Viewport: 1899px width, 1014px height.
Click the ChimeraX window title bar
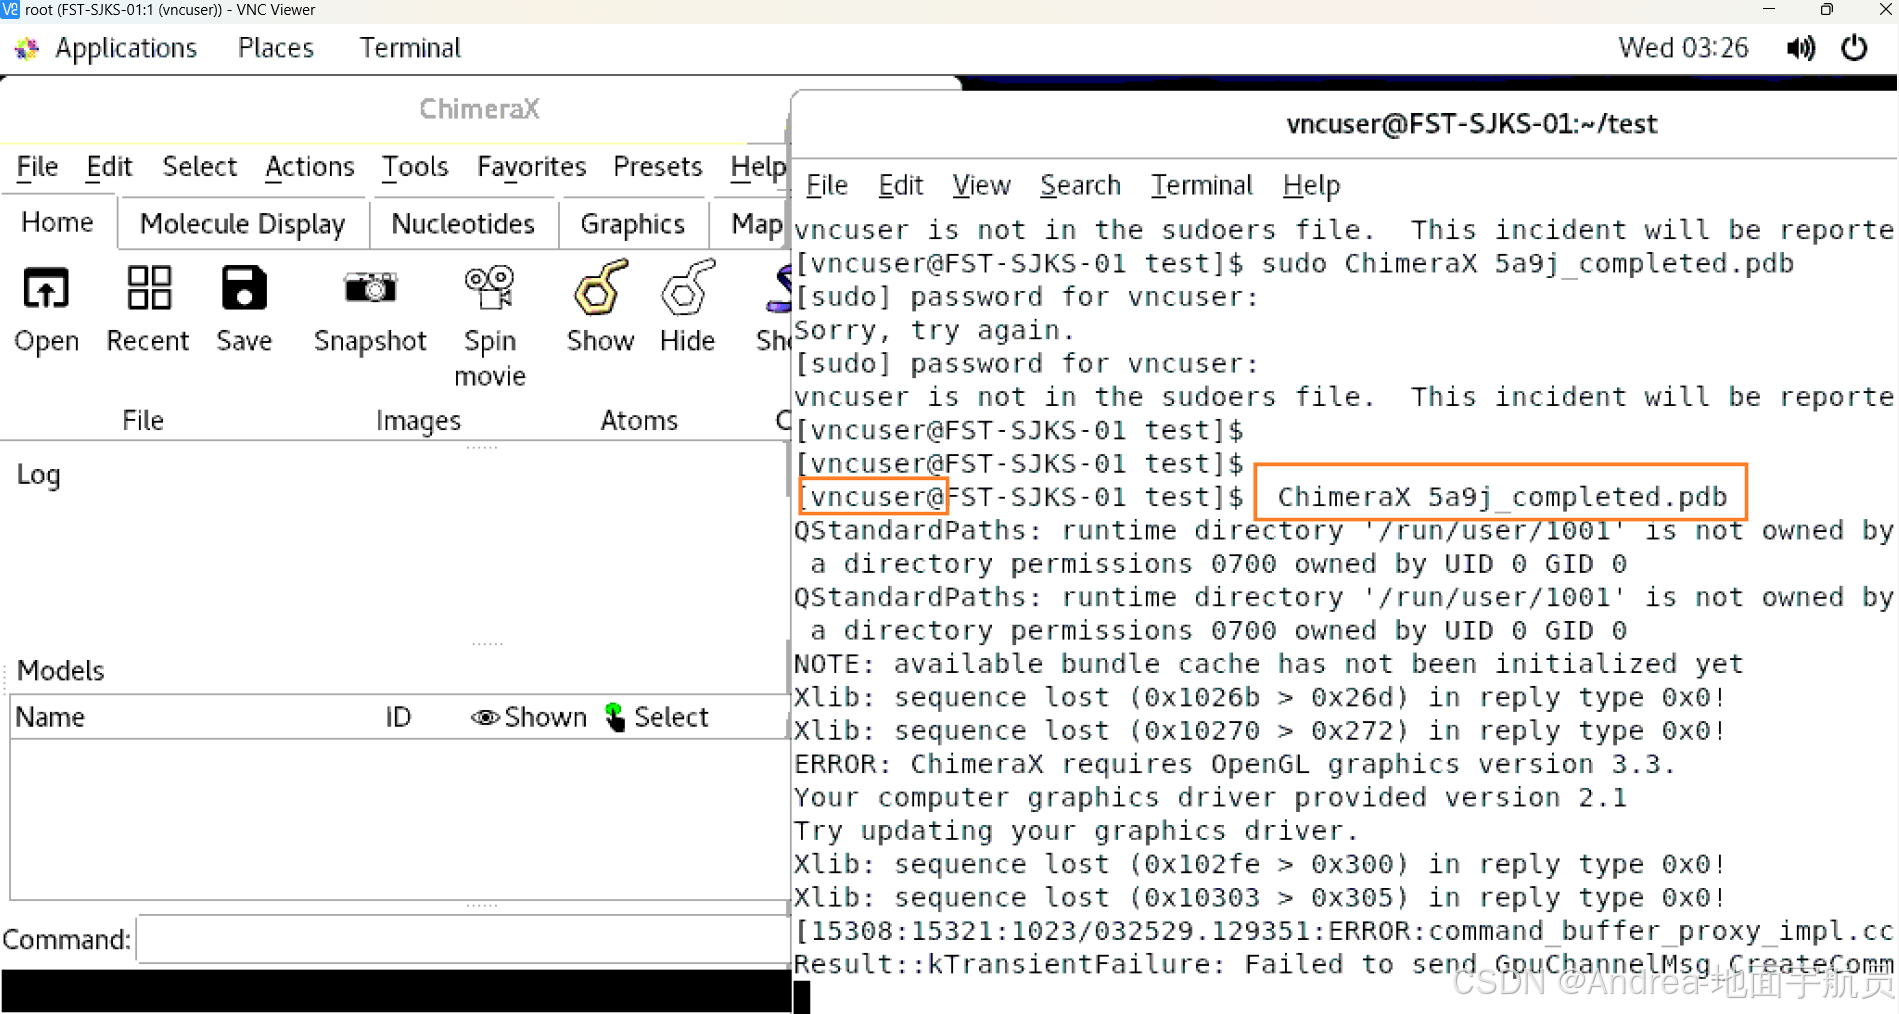479,108
